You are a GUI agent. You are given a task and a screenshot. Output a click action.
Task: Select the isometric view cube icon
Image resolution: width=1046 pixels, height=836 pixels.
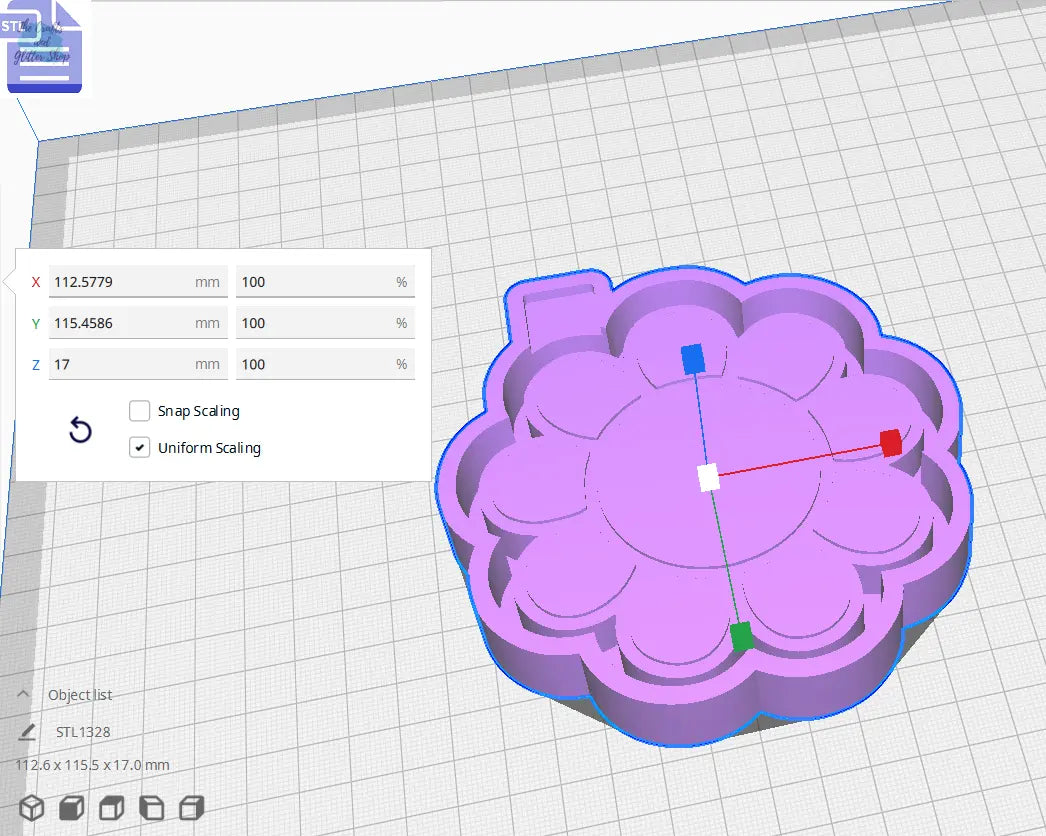(30, 807)
